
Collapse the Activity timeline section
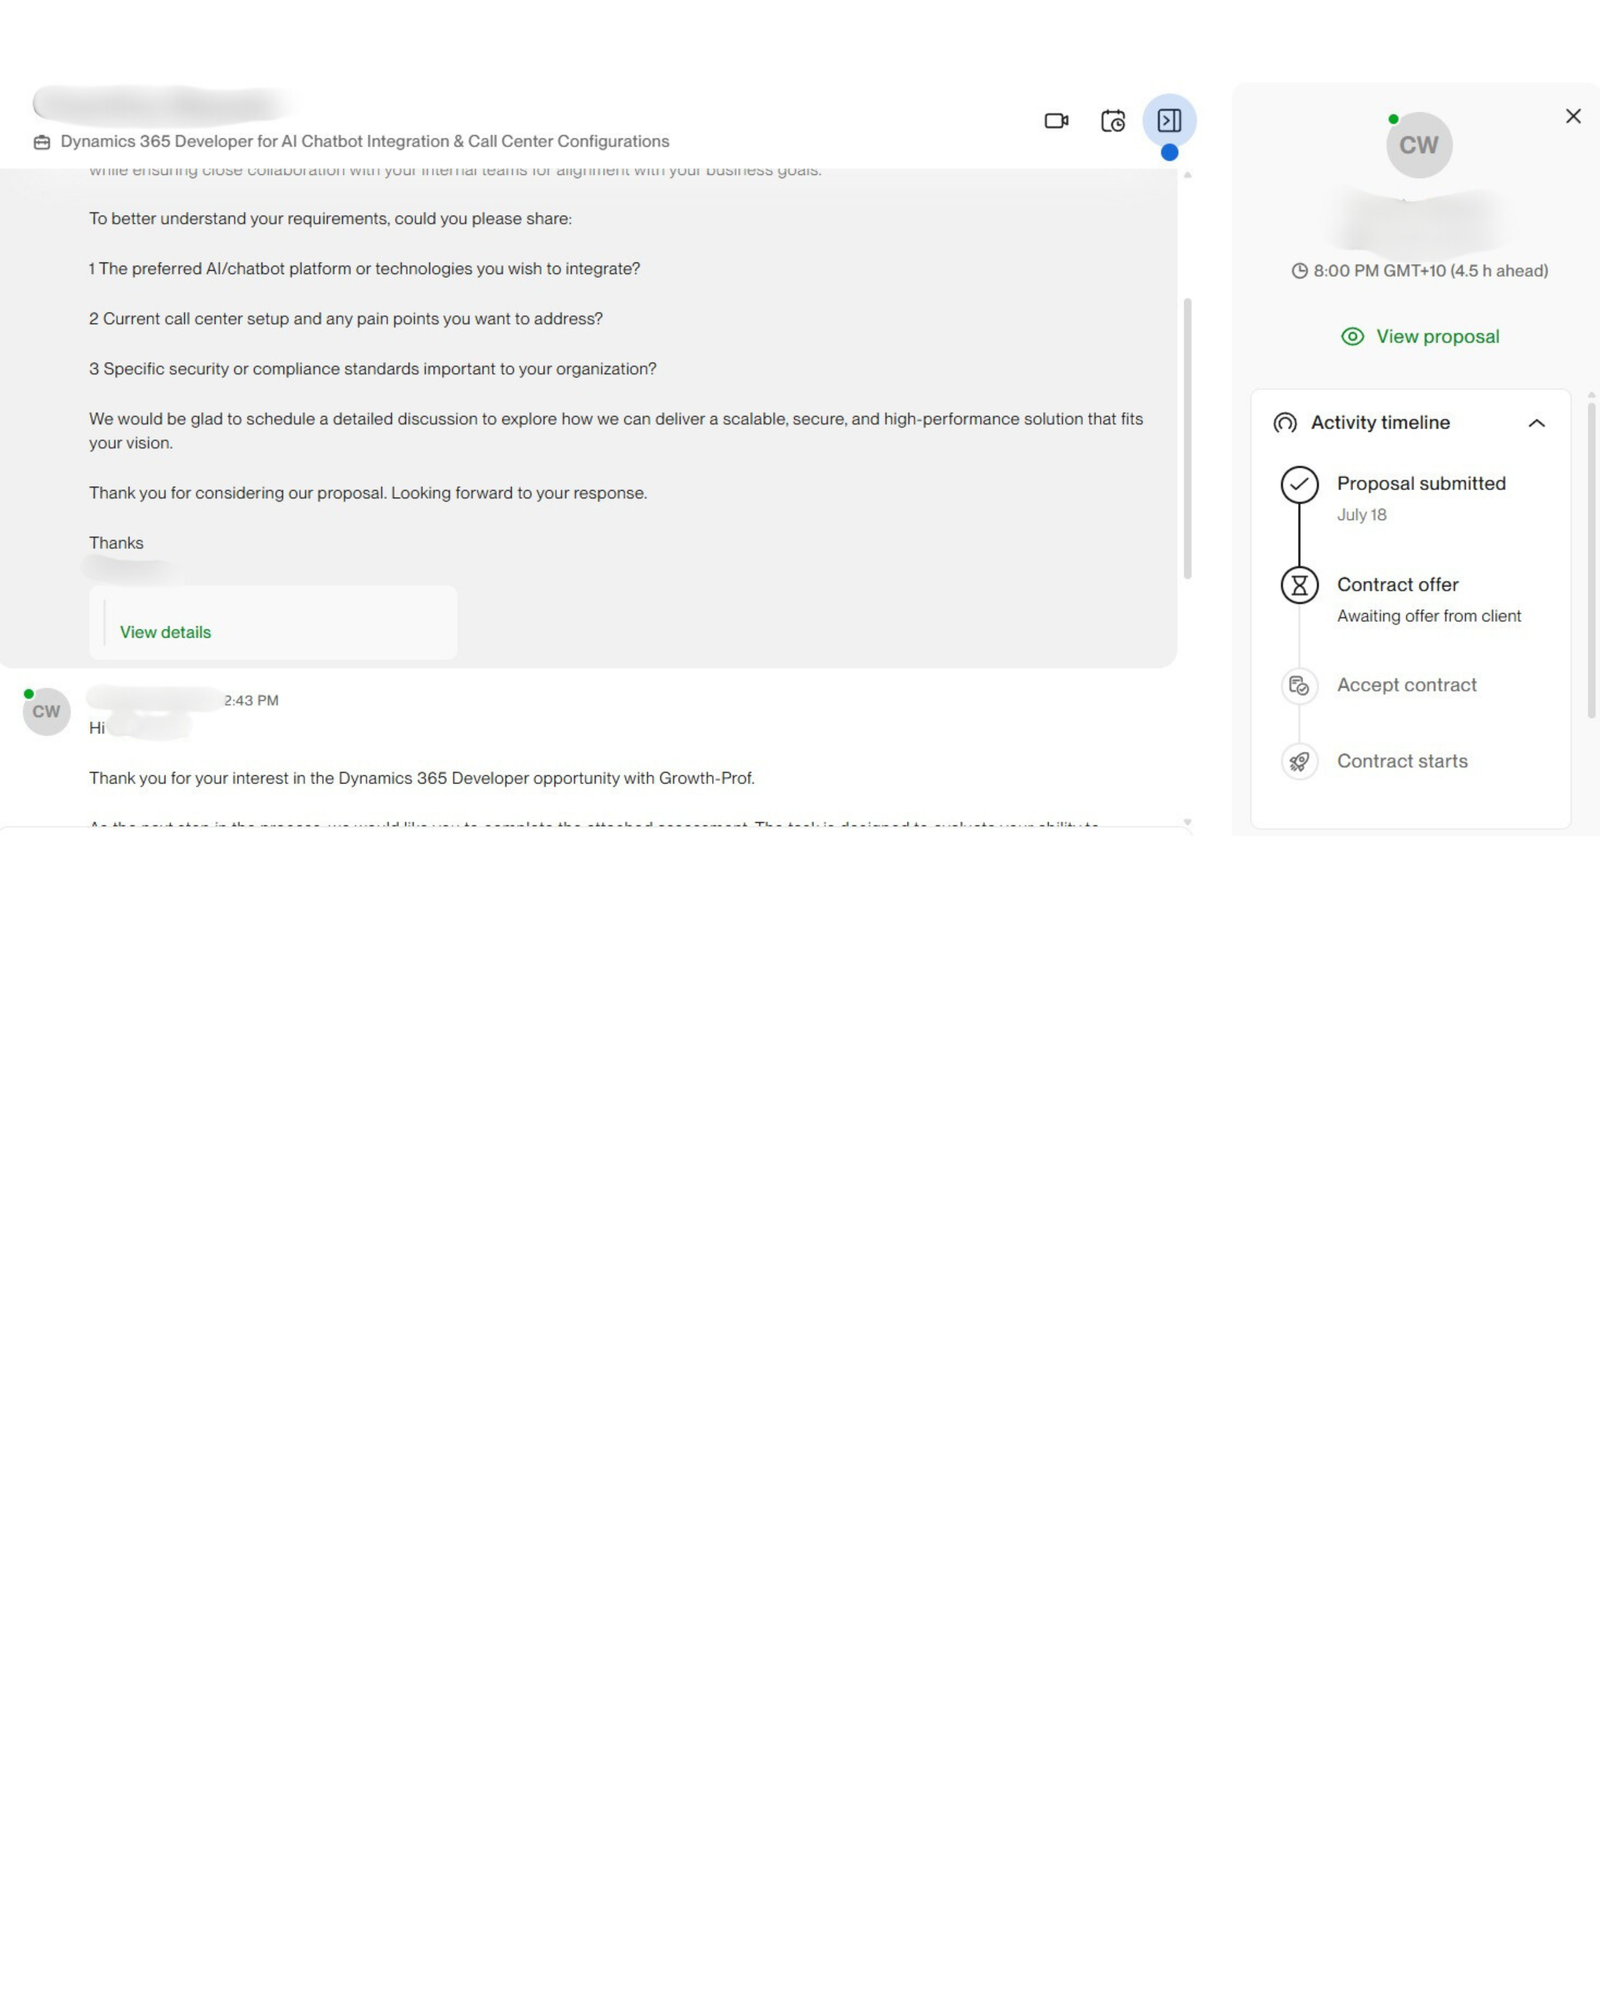(x=1537, y=423)
